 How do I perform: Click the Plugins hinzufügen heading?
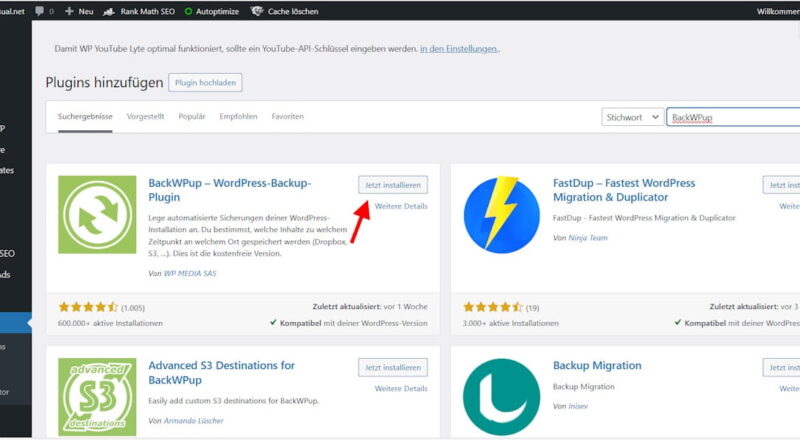(104, 83)
